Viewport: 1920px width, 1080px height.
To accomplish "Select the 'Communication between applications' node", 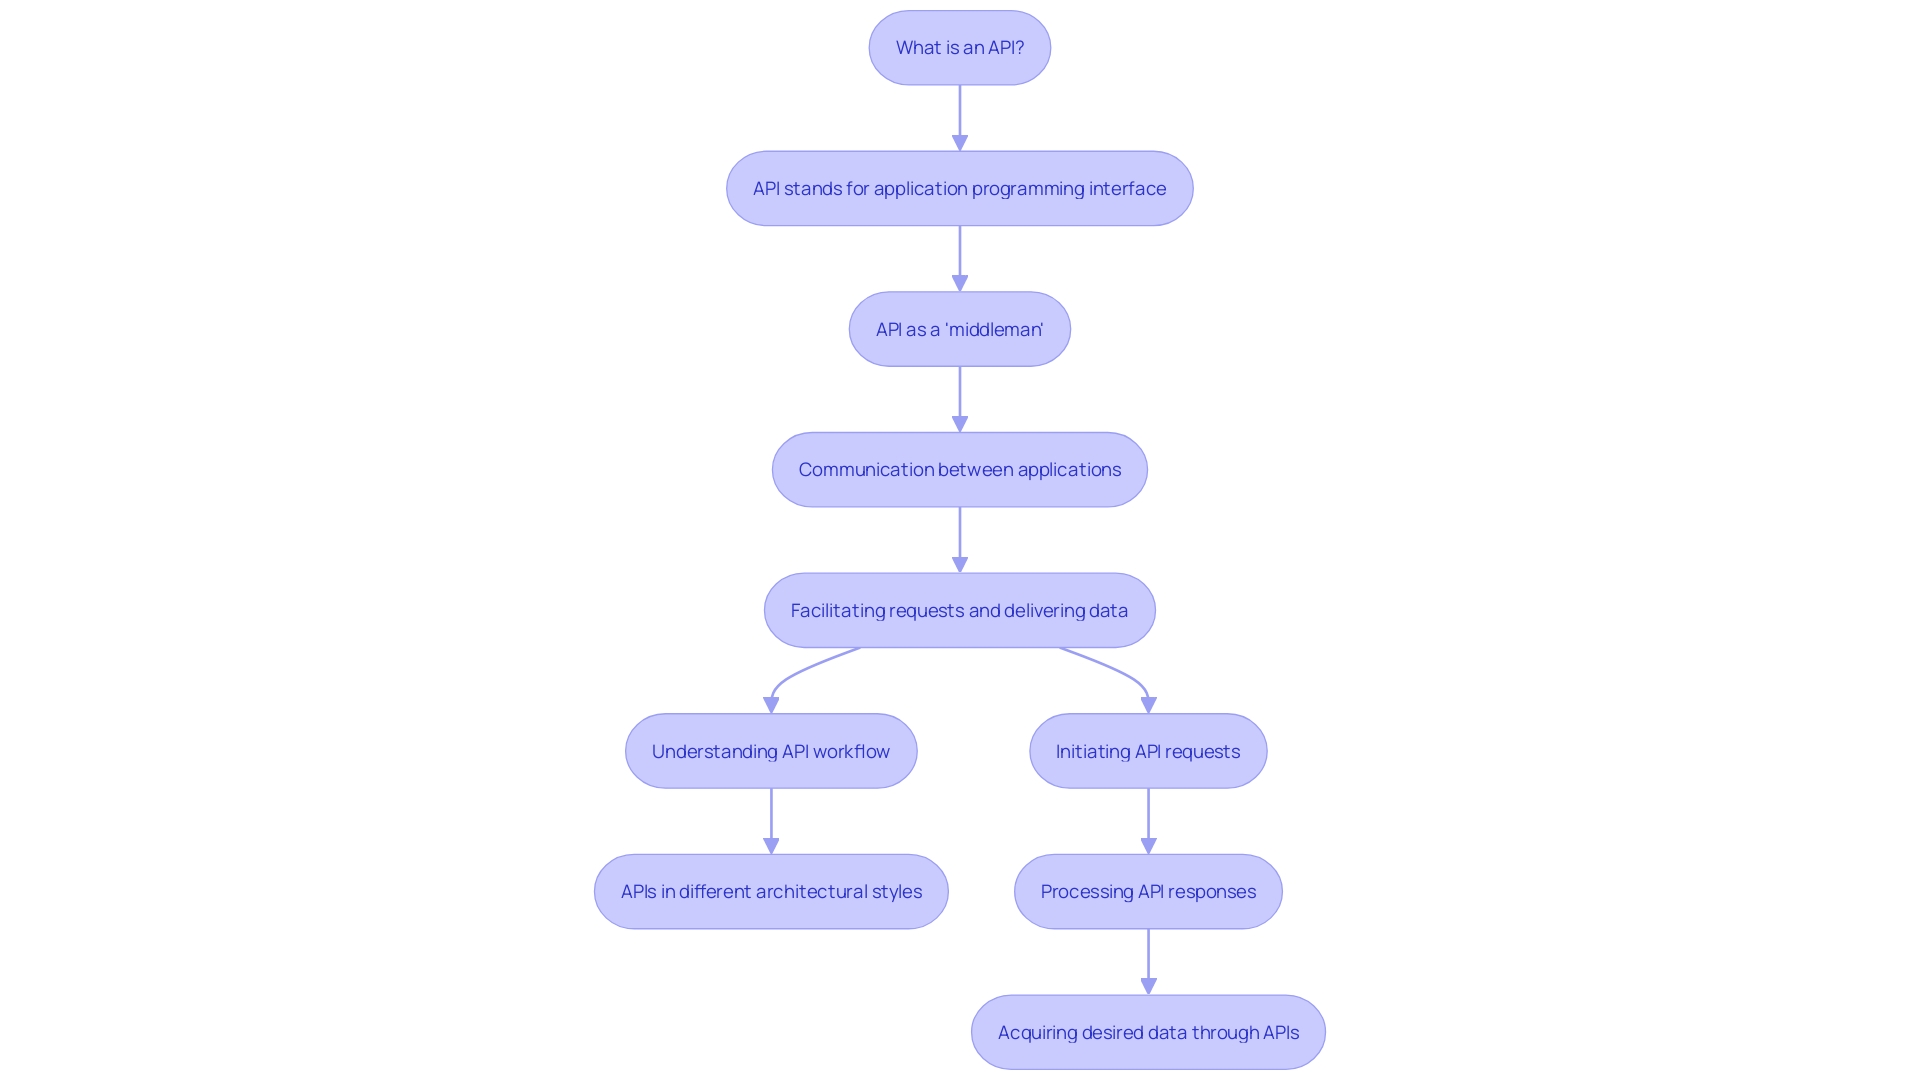I will [959, 469].
